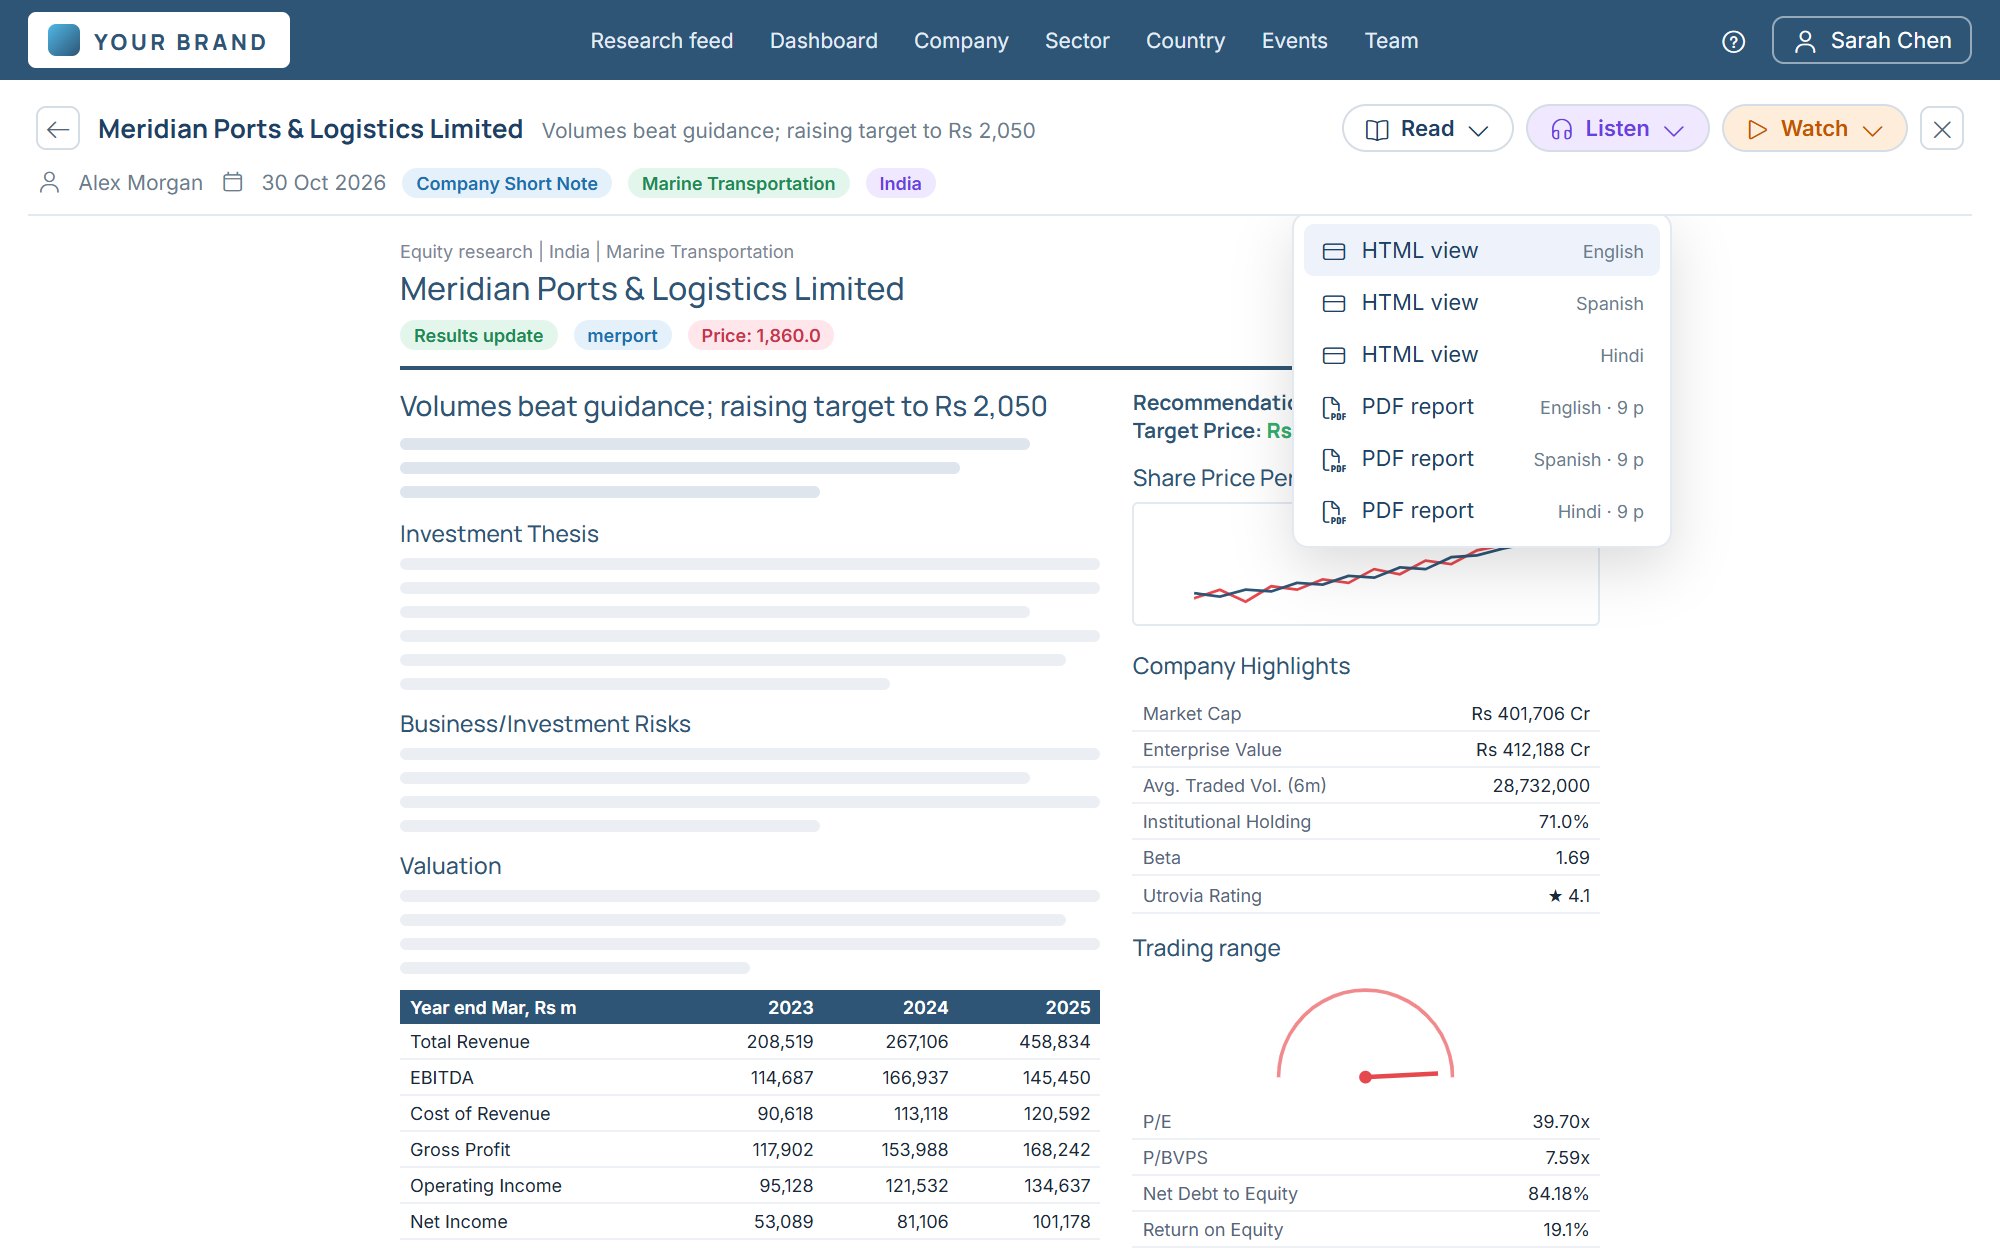Click the P/E value 39.70x
Screen dimensions: 2000x1250
tap(1561, 1122)
